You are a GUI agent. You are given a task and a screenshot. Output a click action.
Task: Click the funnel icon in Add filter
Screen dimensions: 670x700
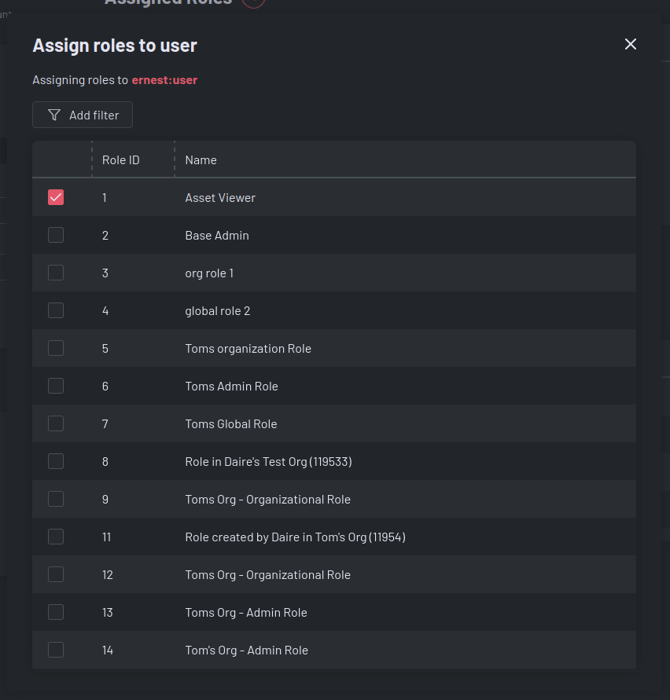[x=54, y=115]
